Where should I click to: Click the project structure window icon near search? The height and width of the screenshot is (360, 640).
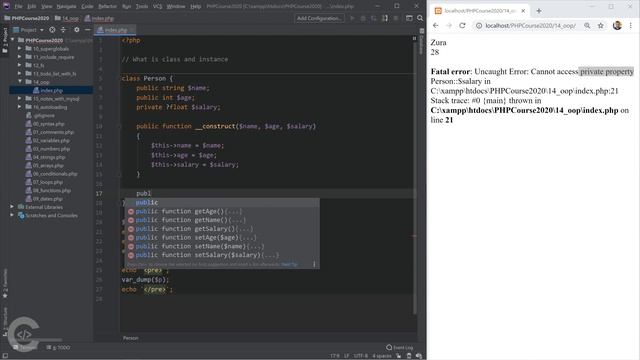tap(409, 18)
